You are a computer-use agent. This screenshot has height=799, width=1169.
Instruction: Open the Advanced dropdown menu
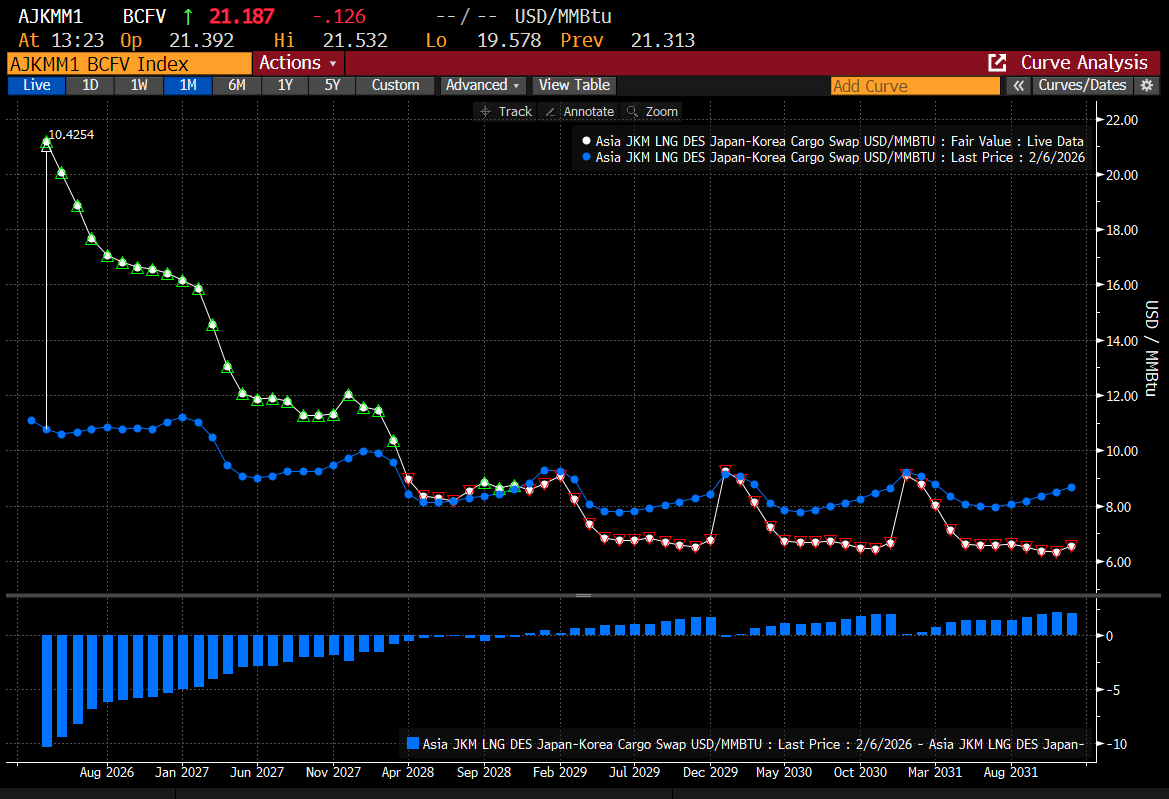coord(482,85)
